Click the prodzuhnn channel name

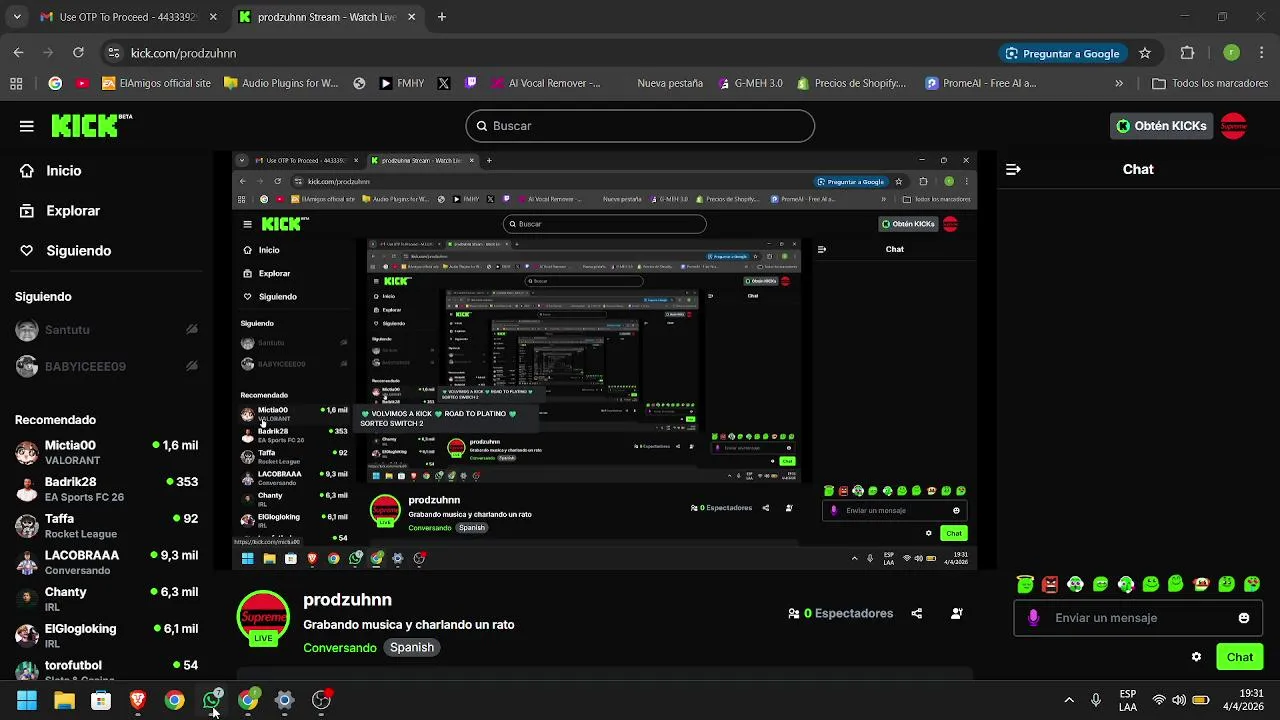[347, 600]
